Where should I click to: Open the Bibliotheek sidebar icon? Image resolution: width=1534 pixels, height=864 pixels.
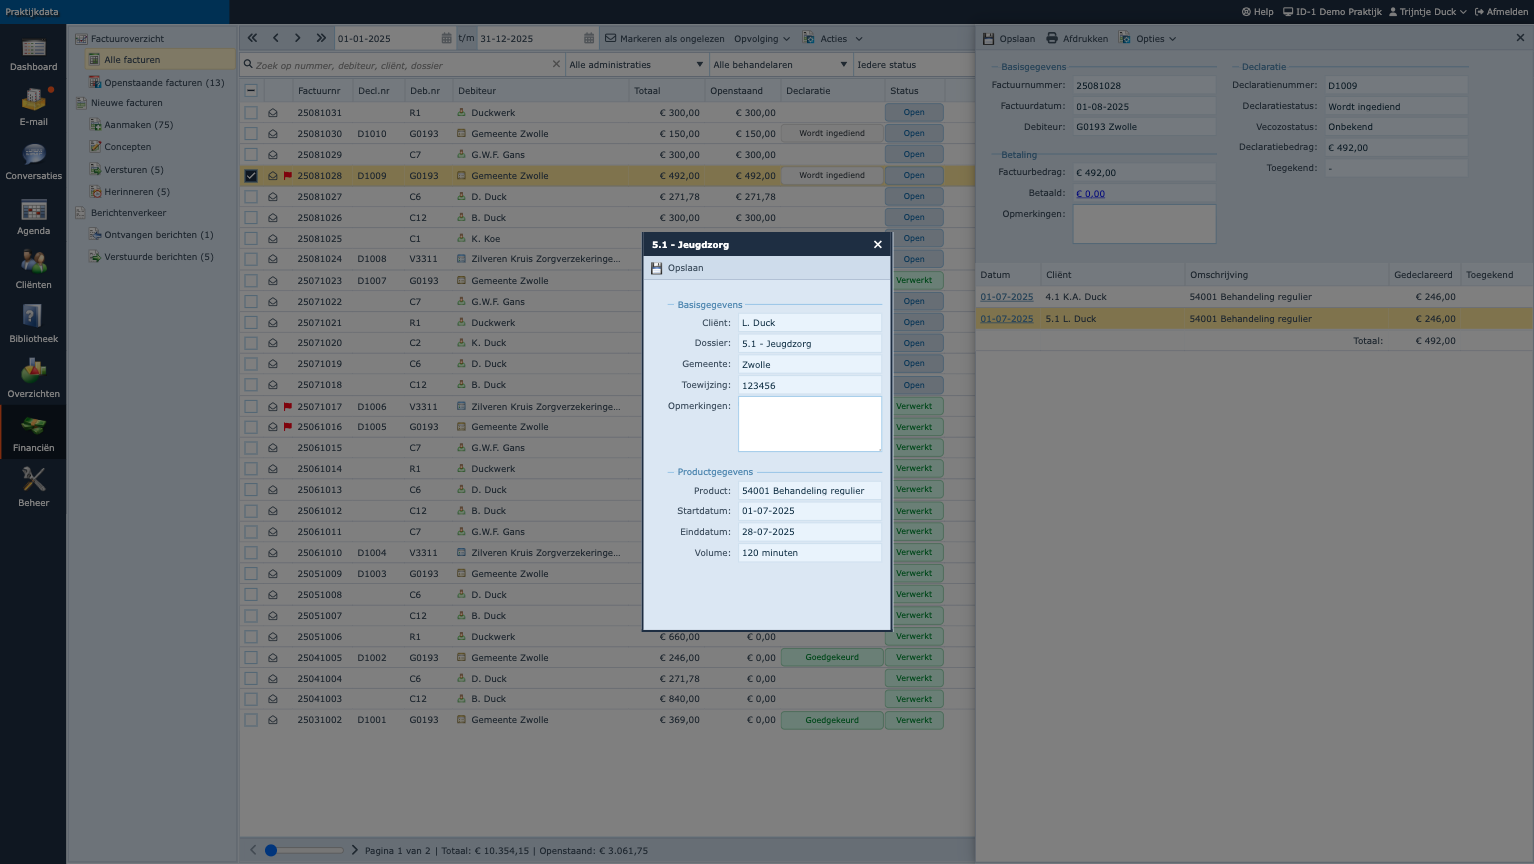tap(33, 319)
